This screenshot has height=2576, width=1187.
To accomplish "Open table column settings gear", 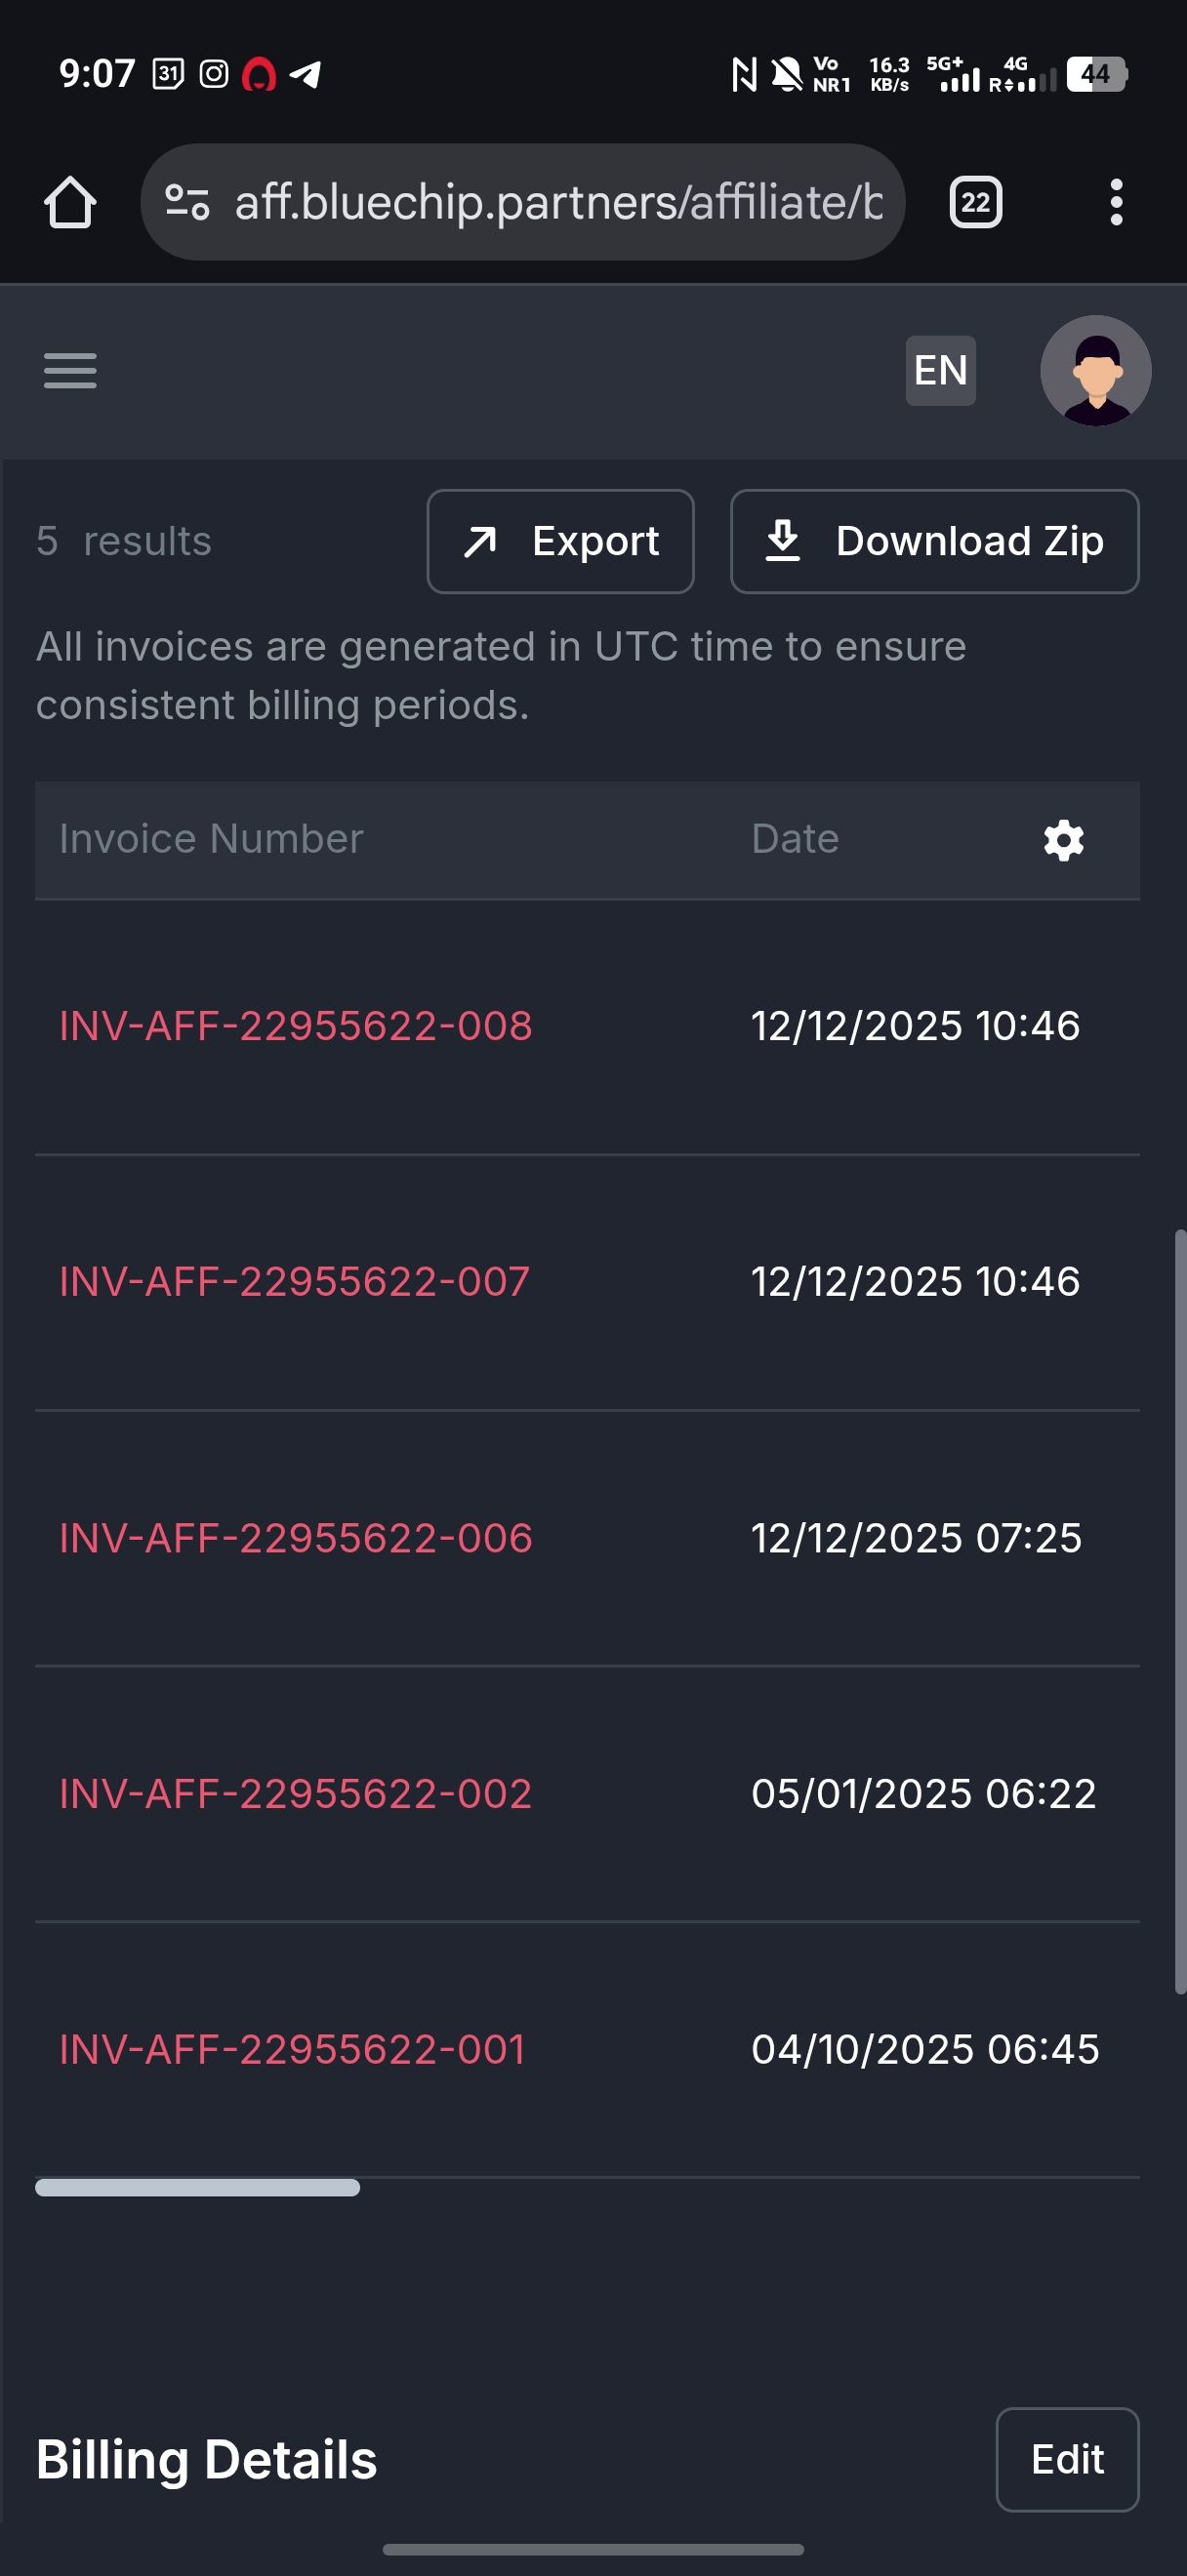I will (x=1063, y=840).
